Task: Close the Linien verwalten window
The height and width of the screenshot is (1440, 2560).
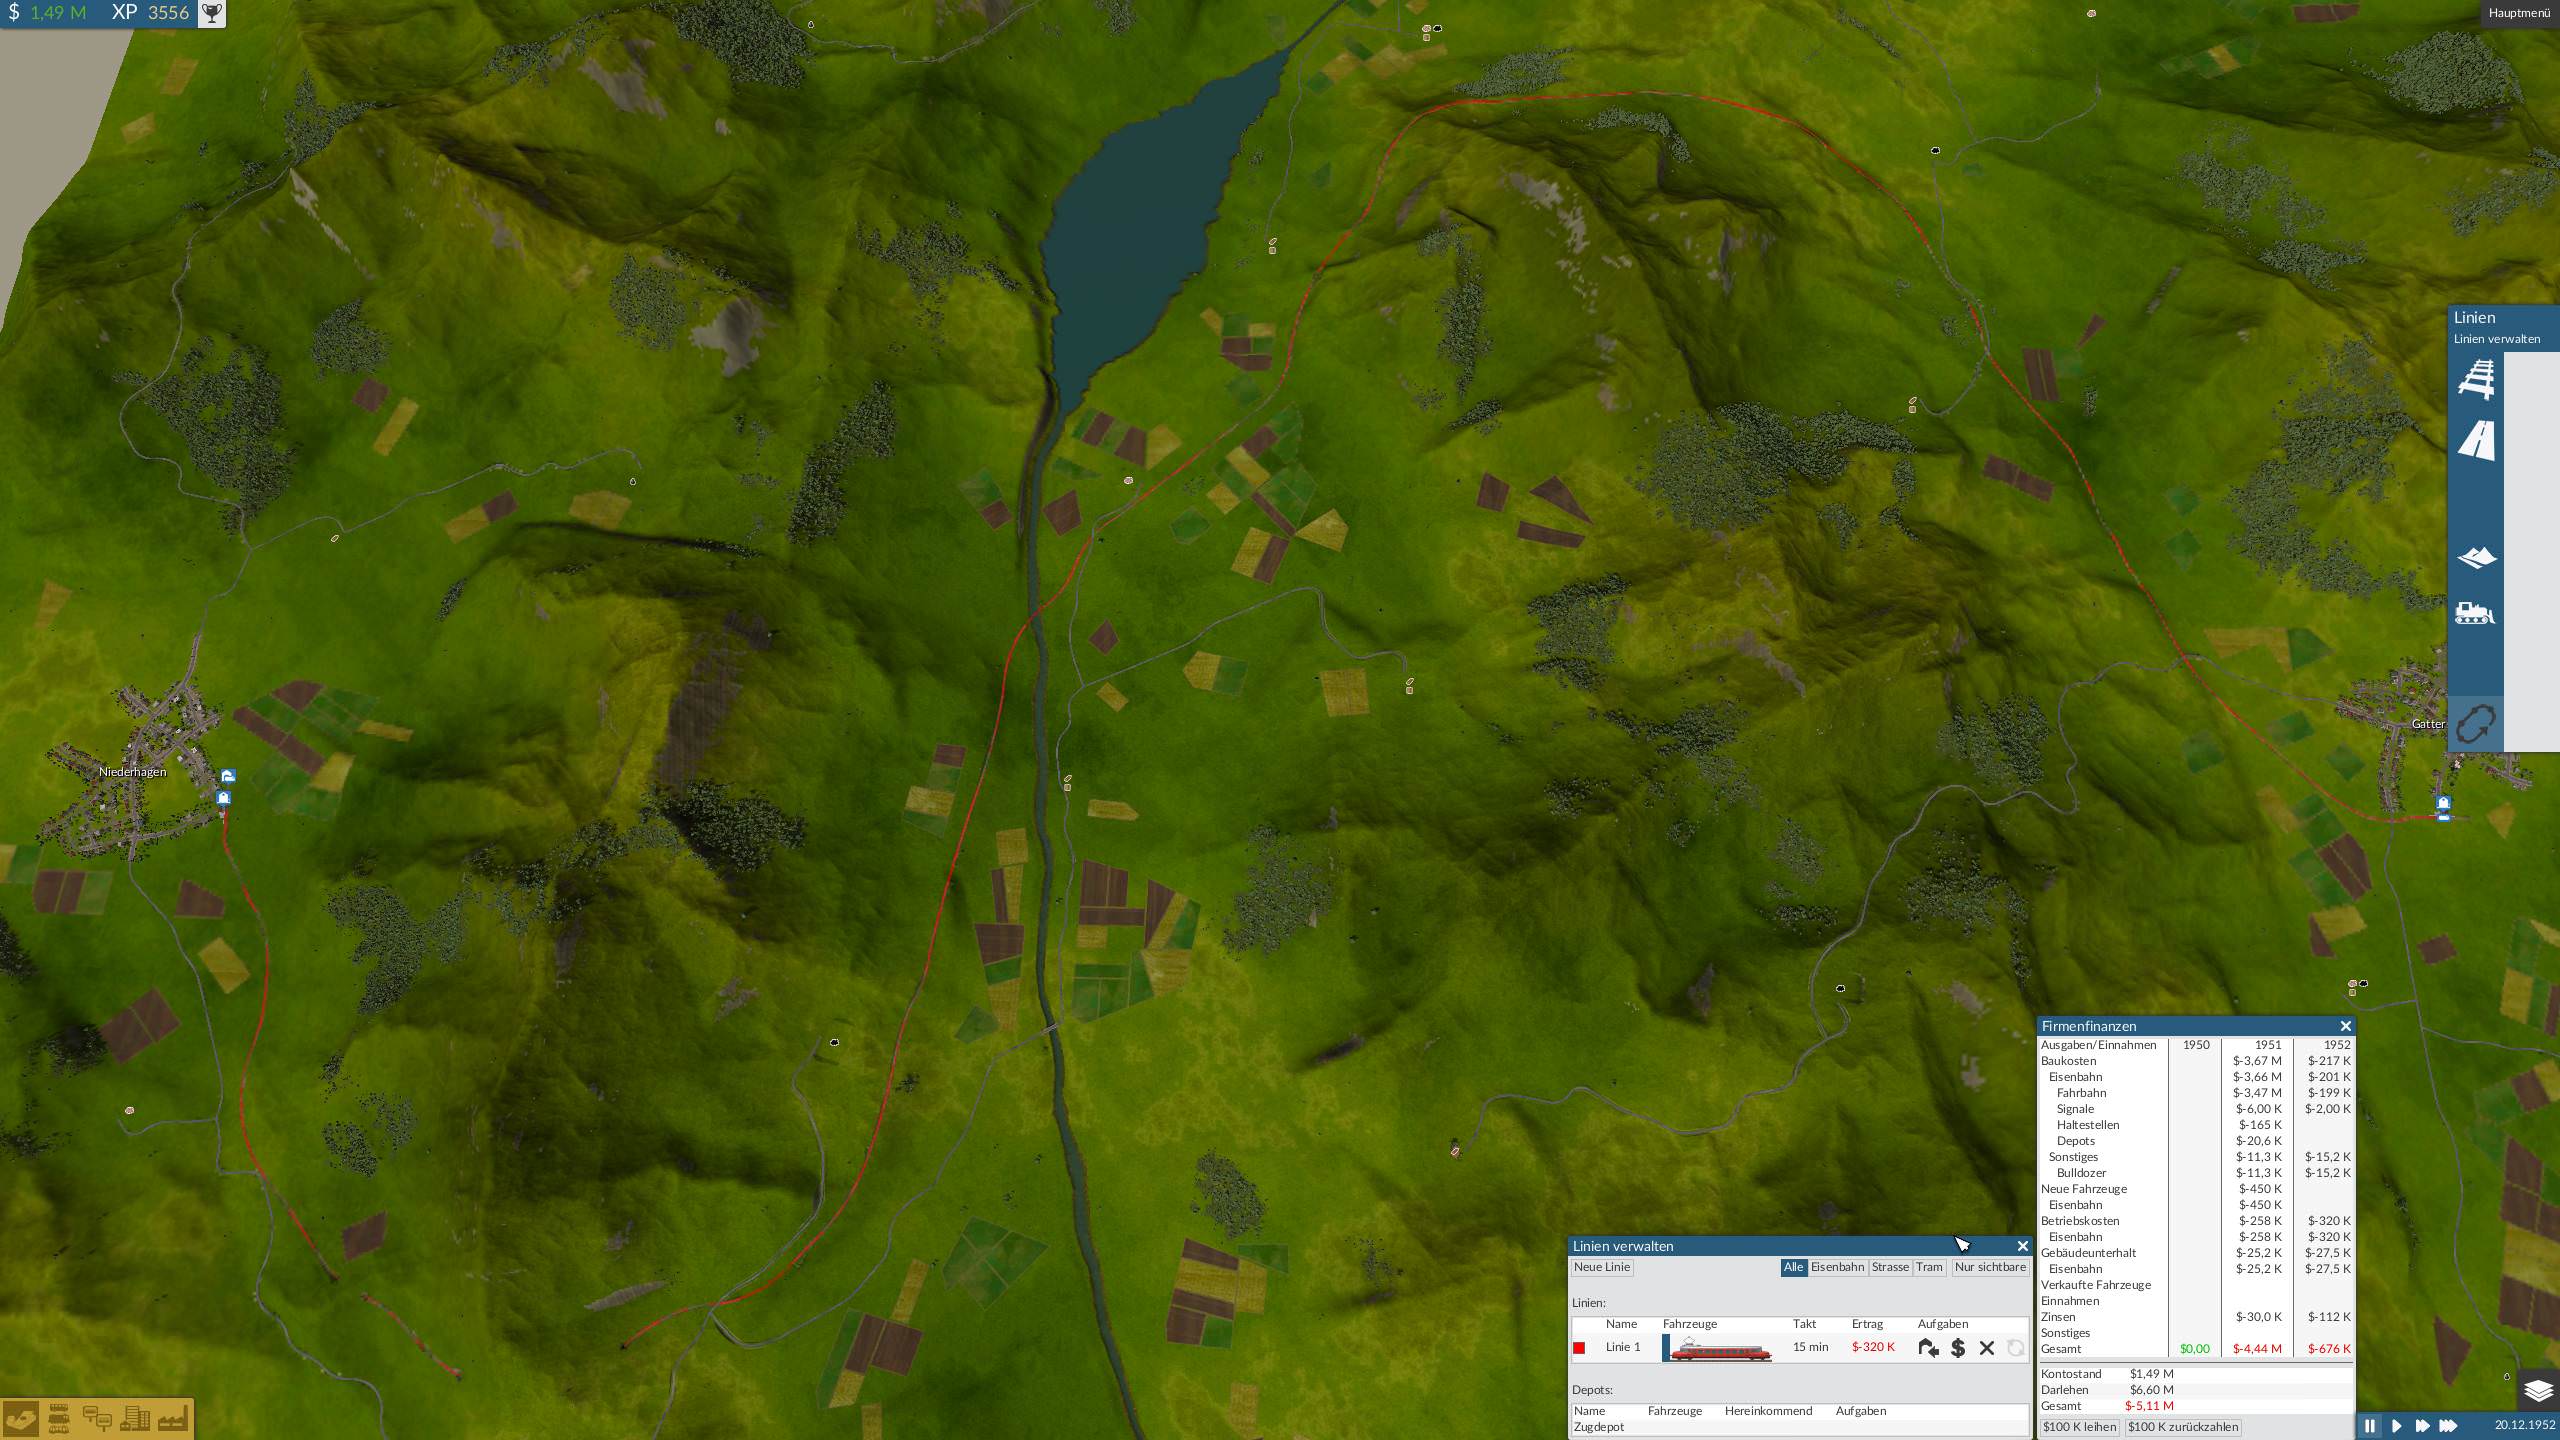Action: click(x=2022, y=1246)
